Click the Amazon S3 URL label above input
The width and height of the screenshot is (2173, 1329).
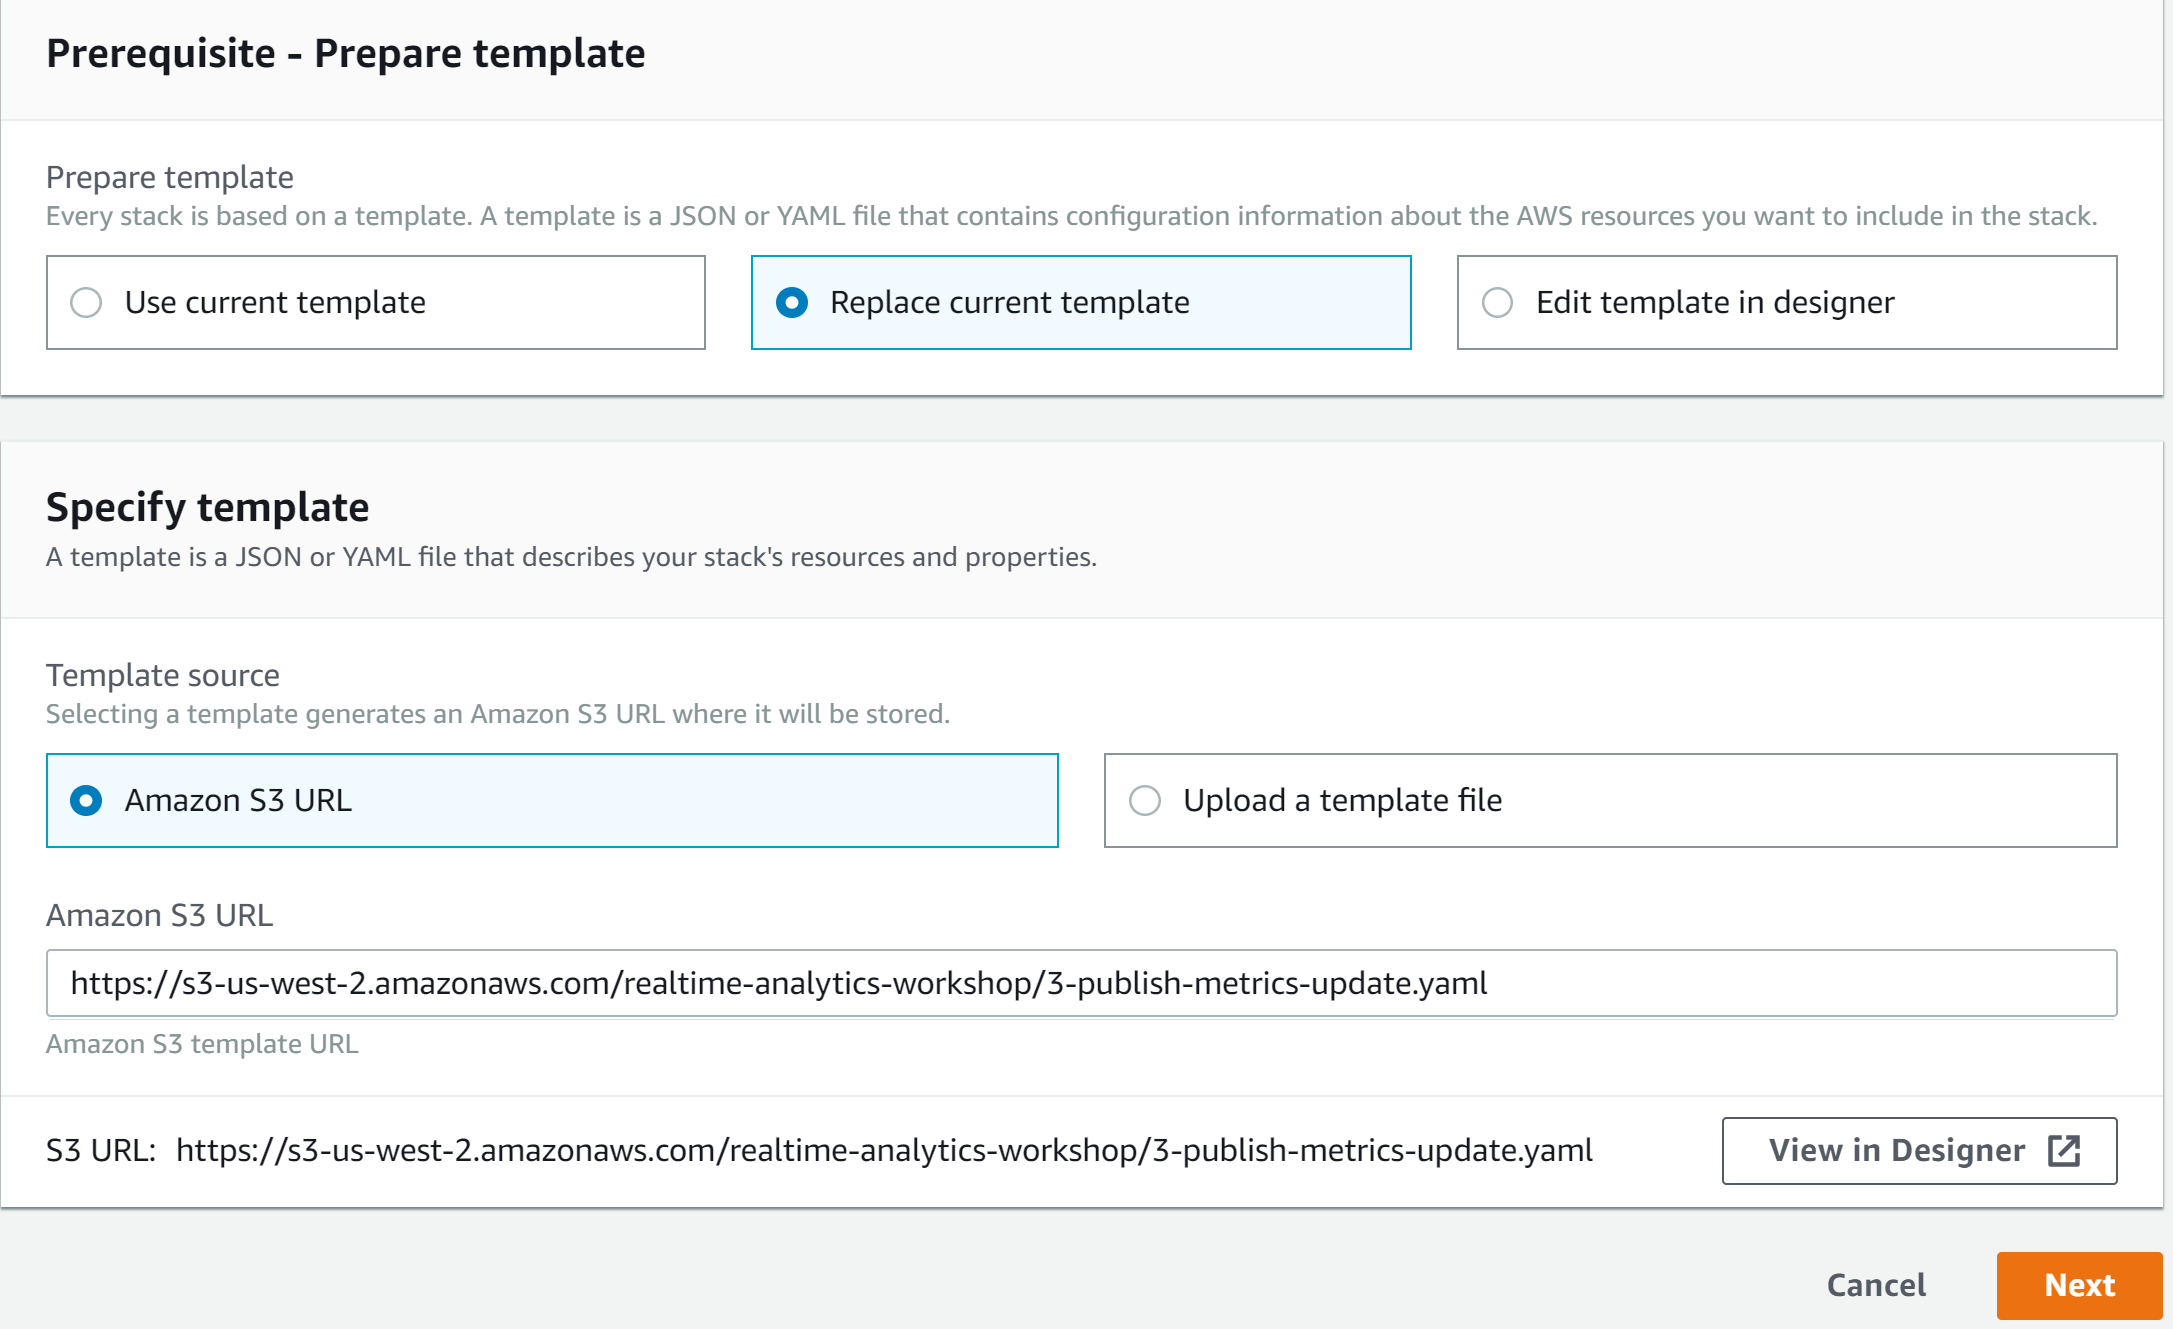coord(160,915)
